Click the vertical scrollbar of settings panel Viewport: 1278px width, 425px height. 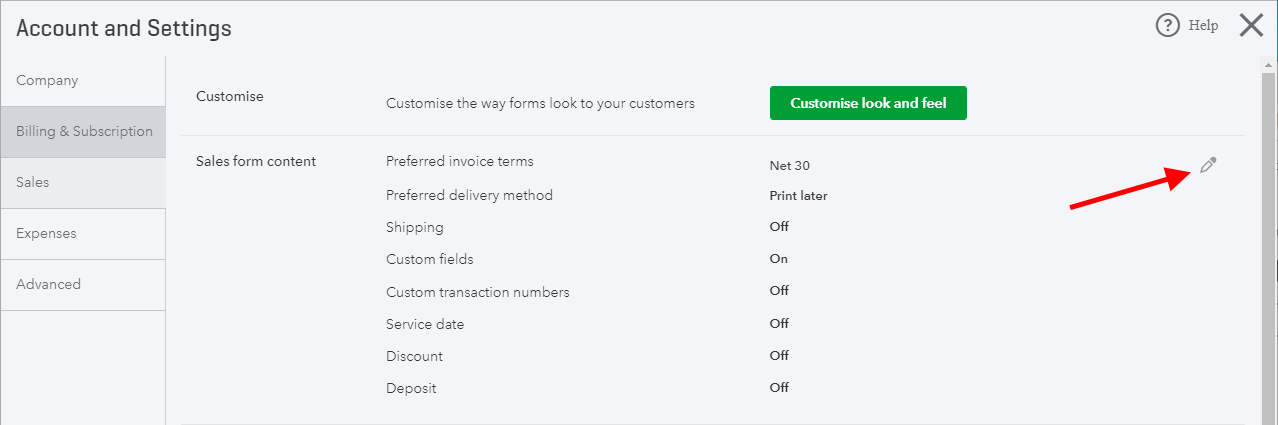(x=1268, y=240)
